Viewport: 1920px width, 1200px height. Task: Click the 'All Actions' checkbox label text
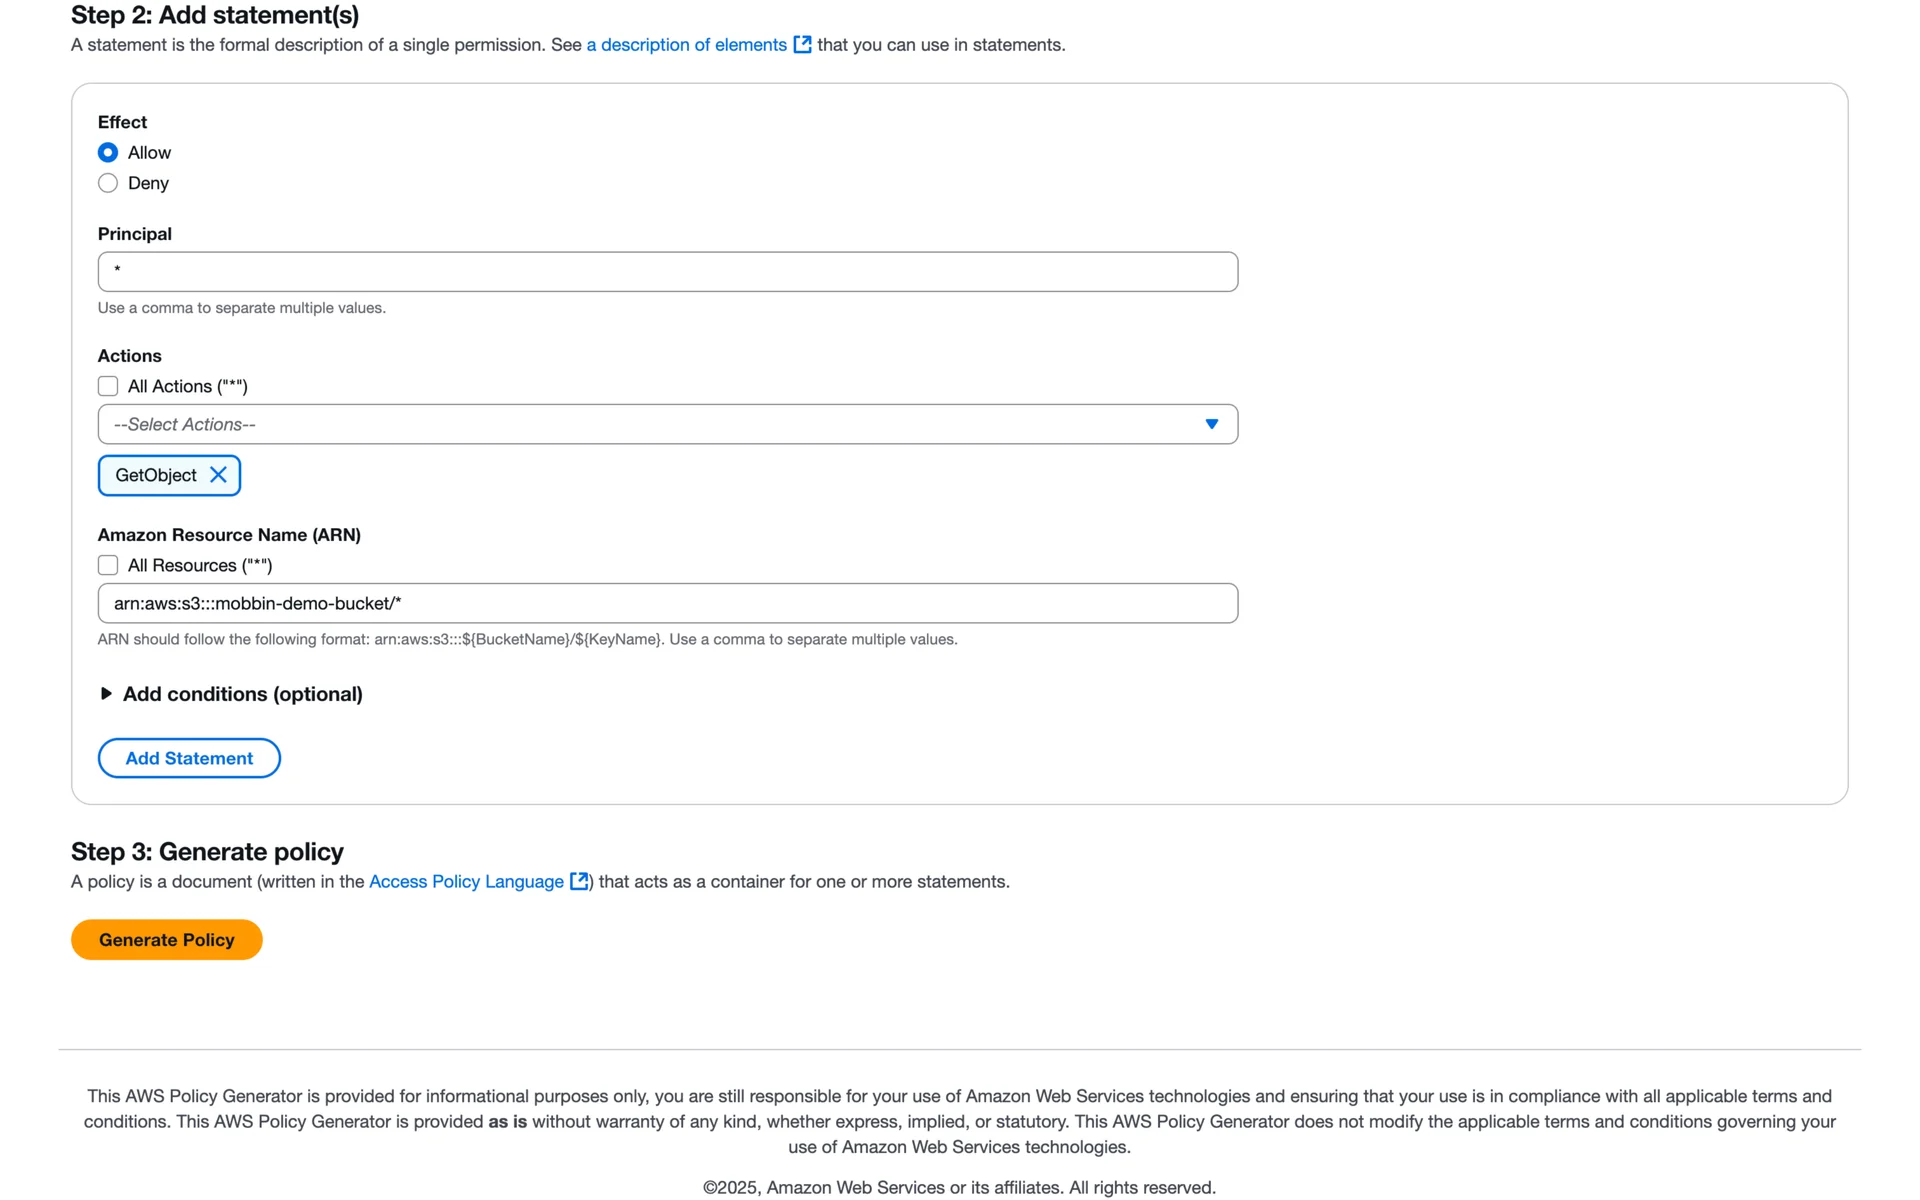[188, 386]
